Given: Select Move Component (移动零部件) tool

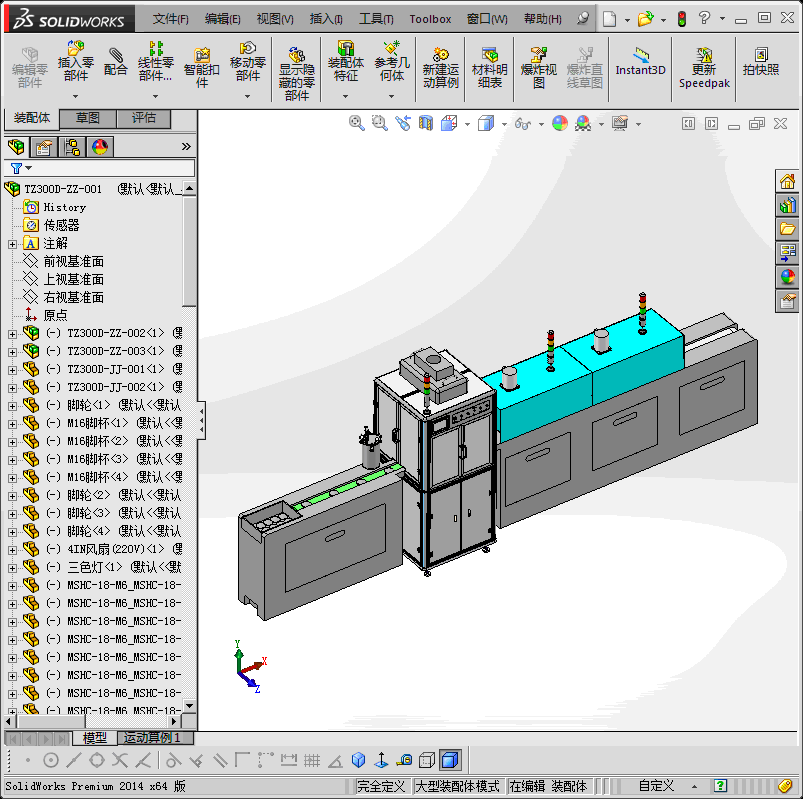Looking at the screenshot, I should pos(248,61).
